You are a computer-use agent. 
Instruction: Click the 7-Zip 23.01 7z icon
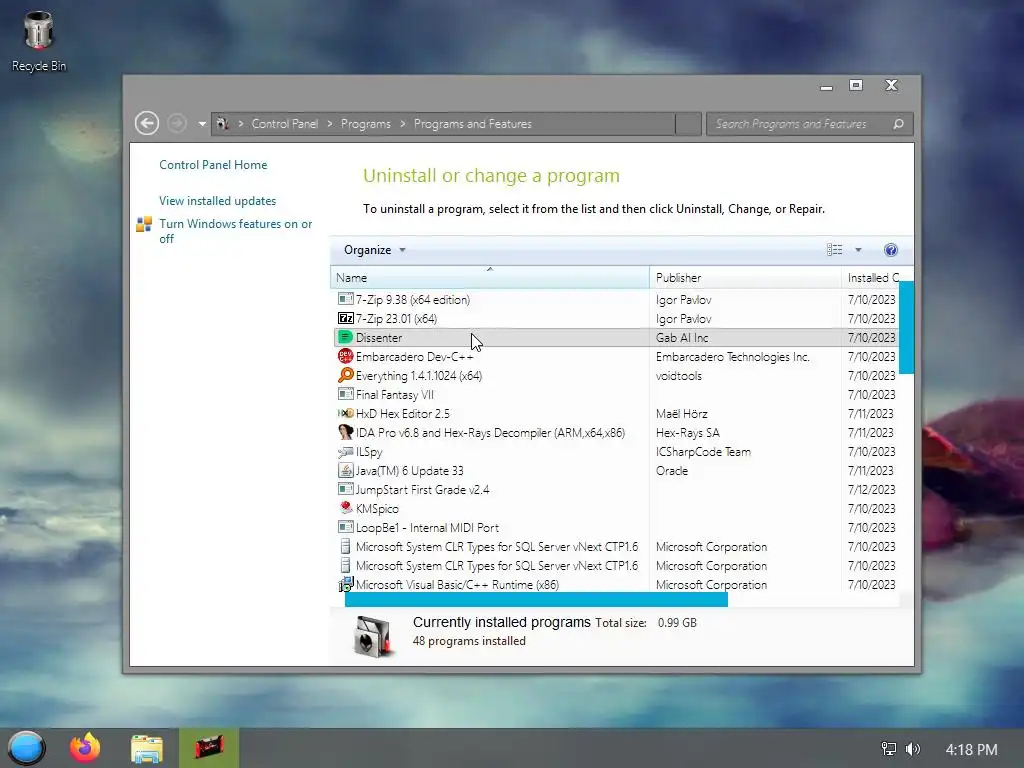point(345,318)
